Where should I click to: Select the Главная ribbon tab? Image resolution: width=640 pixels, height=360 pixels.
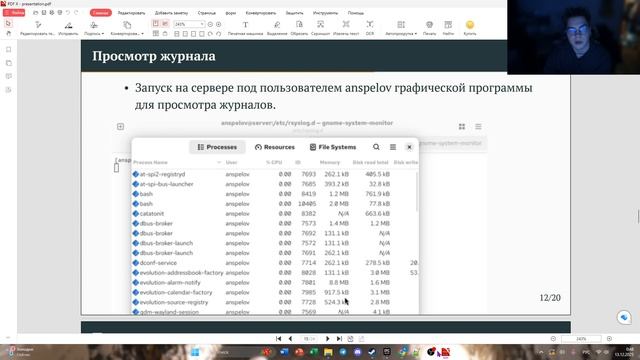click(x=101, y=13)
